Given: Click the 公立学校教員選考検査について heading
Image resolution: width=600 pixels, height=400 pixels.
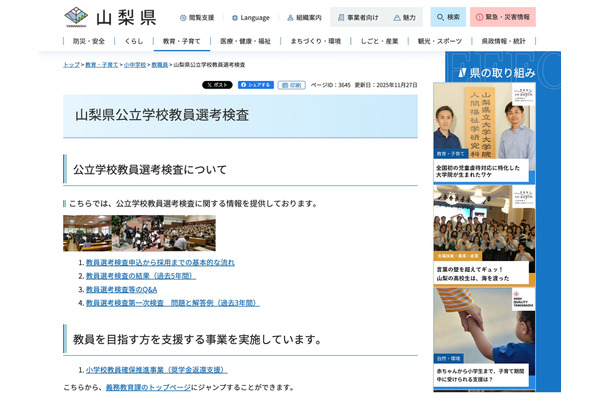Looking at the screenshot, I should pos(150,170).
